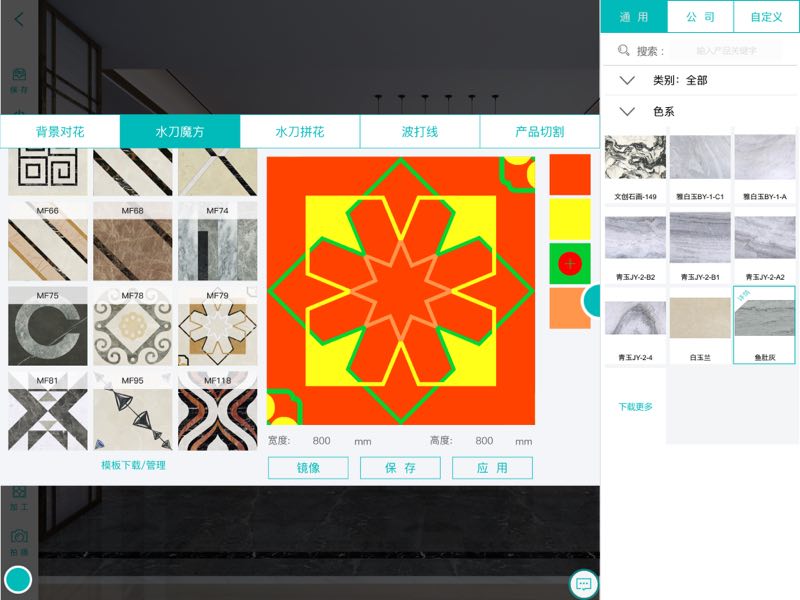The height and width of the screenshot is (600, 800).
Task: Click the save box icon in sidebar
Action: click(x=19, y=74)
